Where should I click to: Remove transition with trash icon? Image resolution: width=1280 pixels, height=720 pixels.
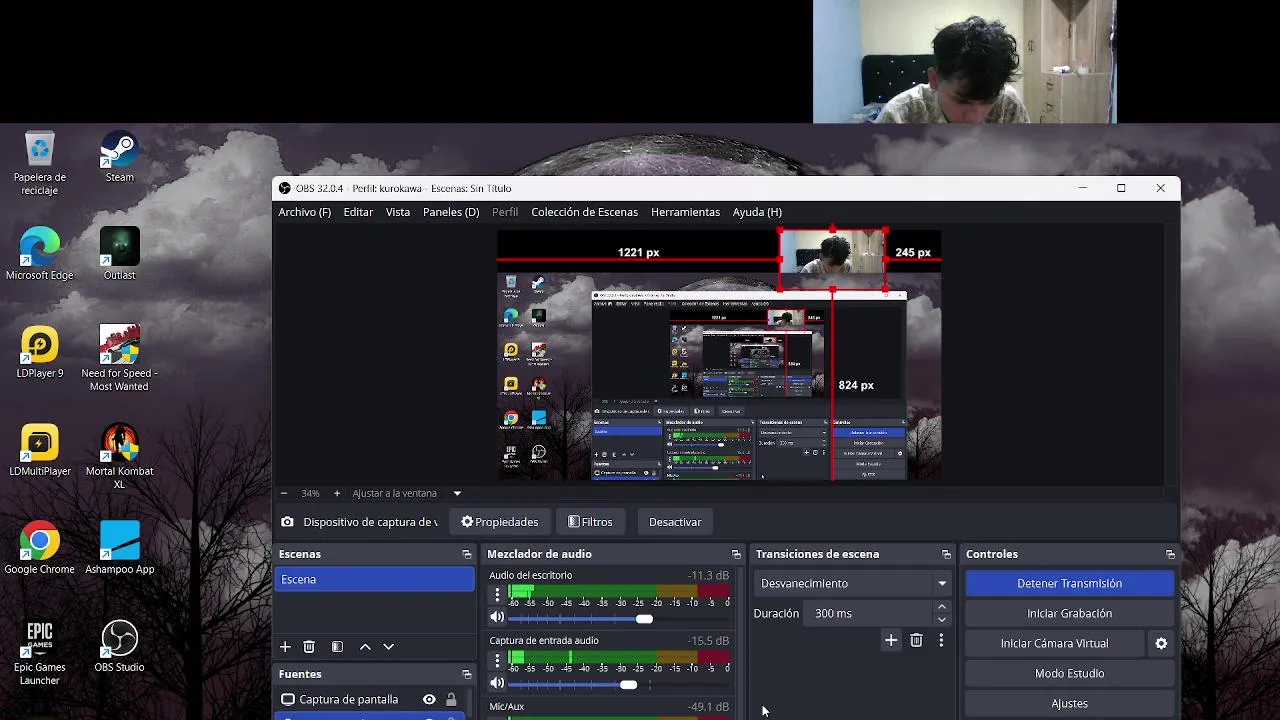pos(916,640)
